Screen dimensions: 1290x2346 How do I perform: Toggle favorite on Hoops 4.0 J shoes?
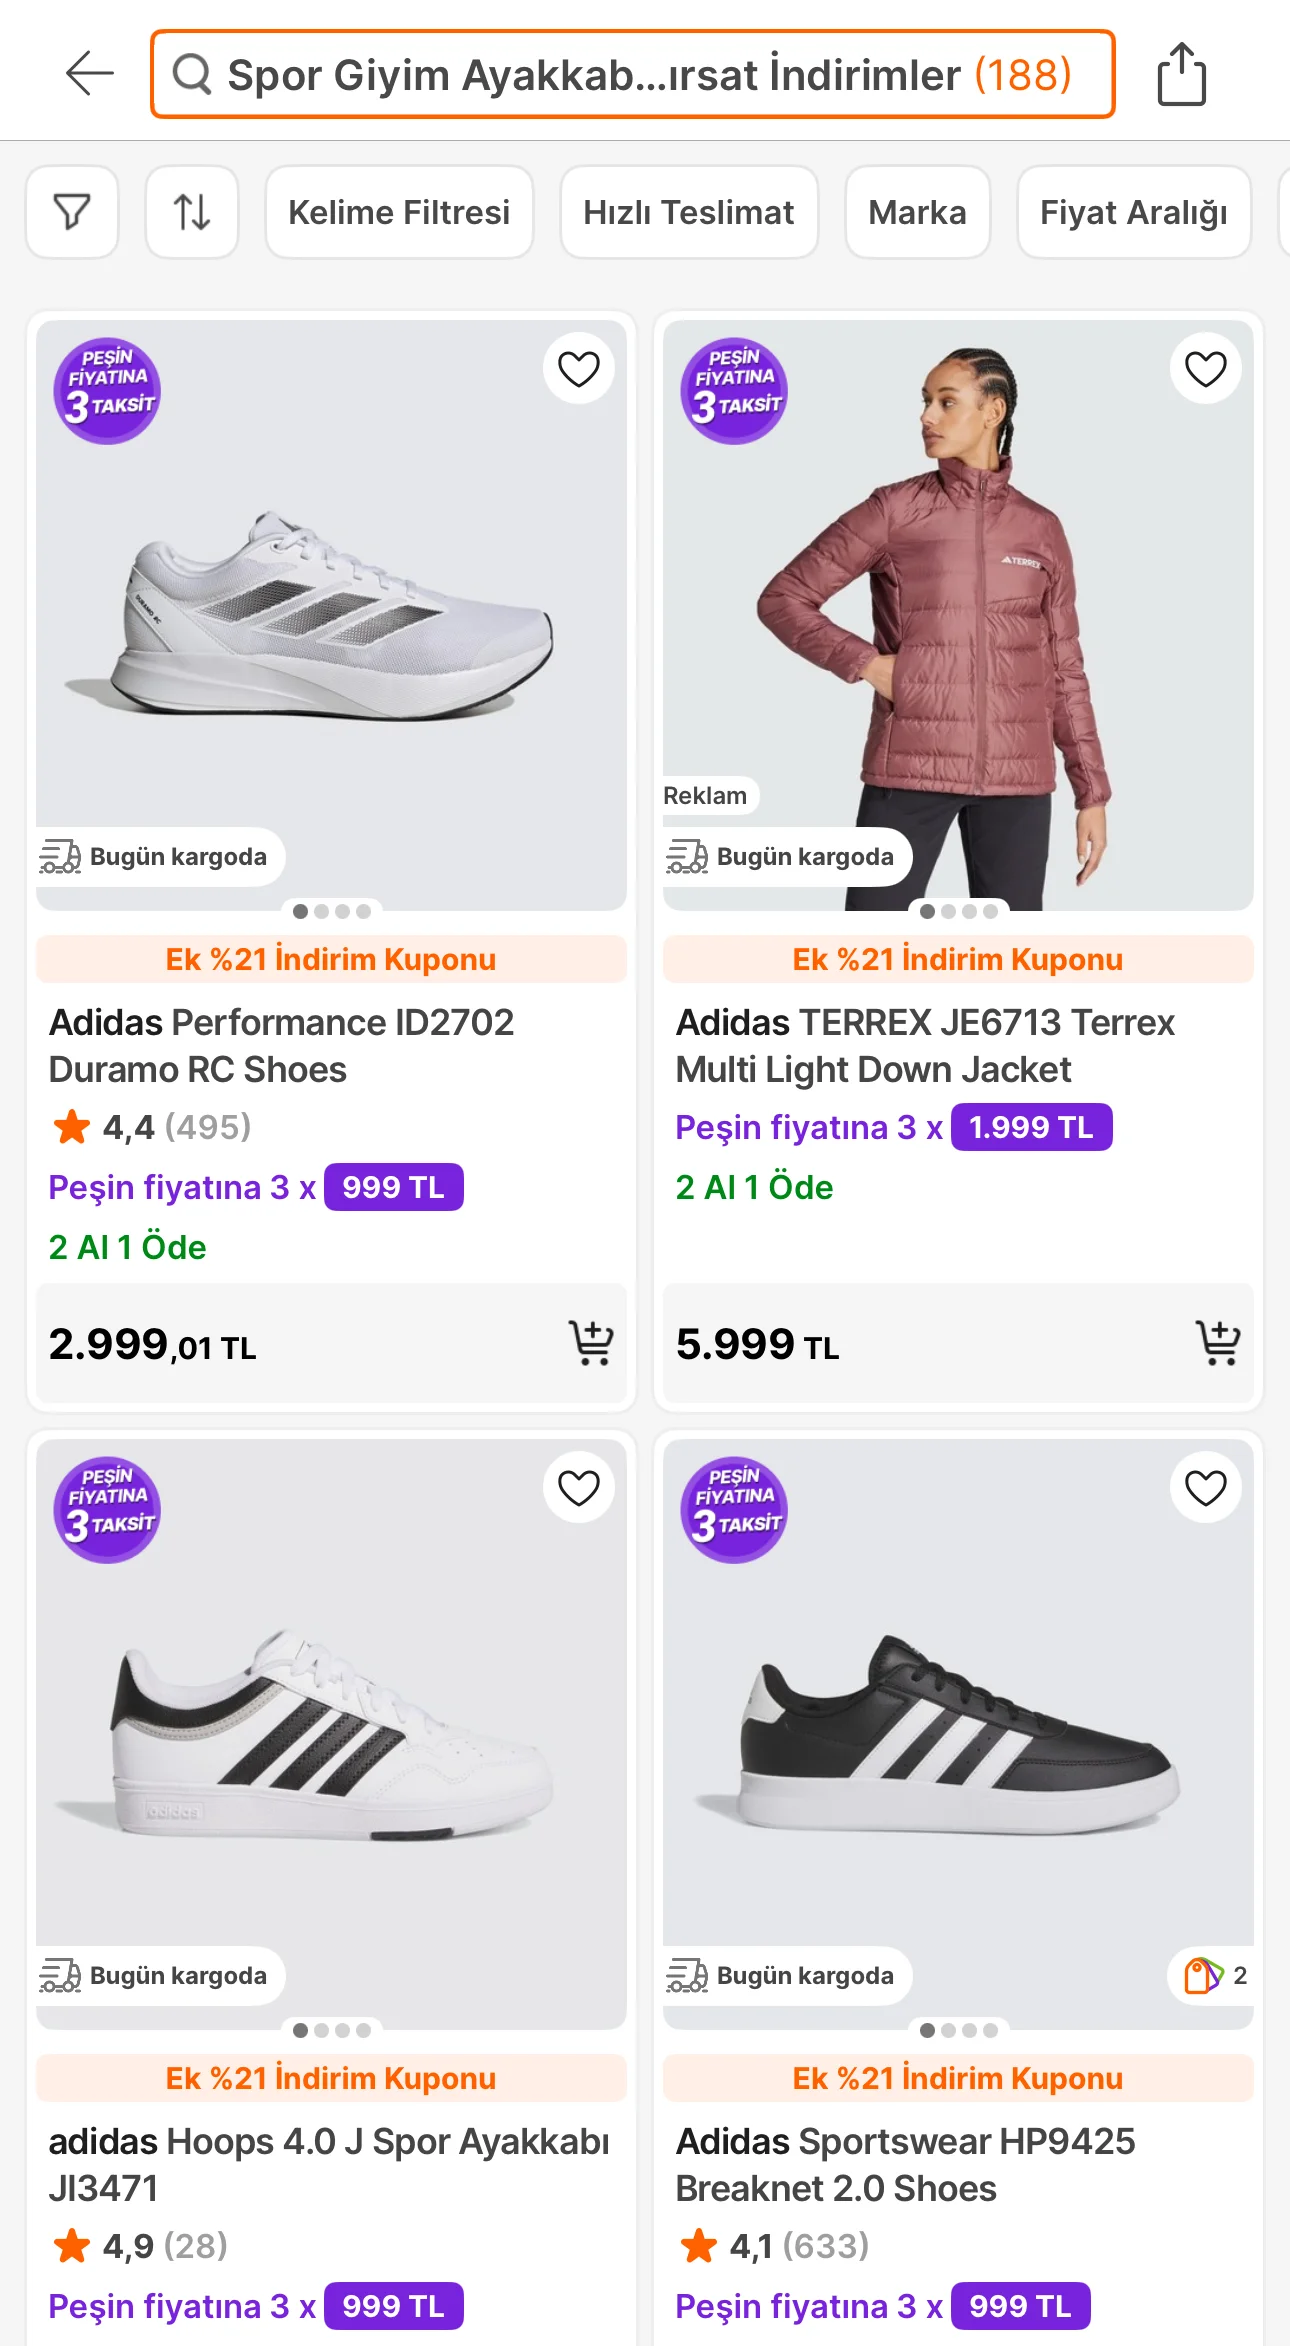tap(578, 1488)
